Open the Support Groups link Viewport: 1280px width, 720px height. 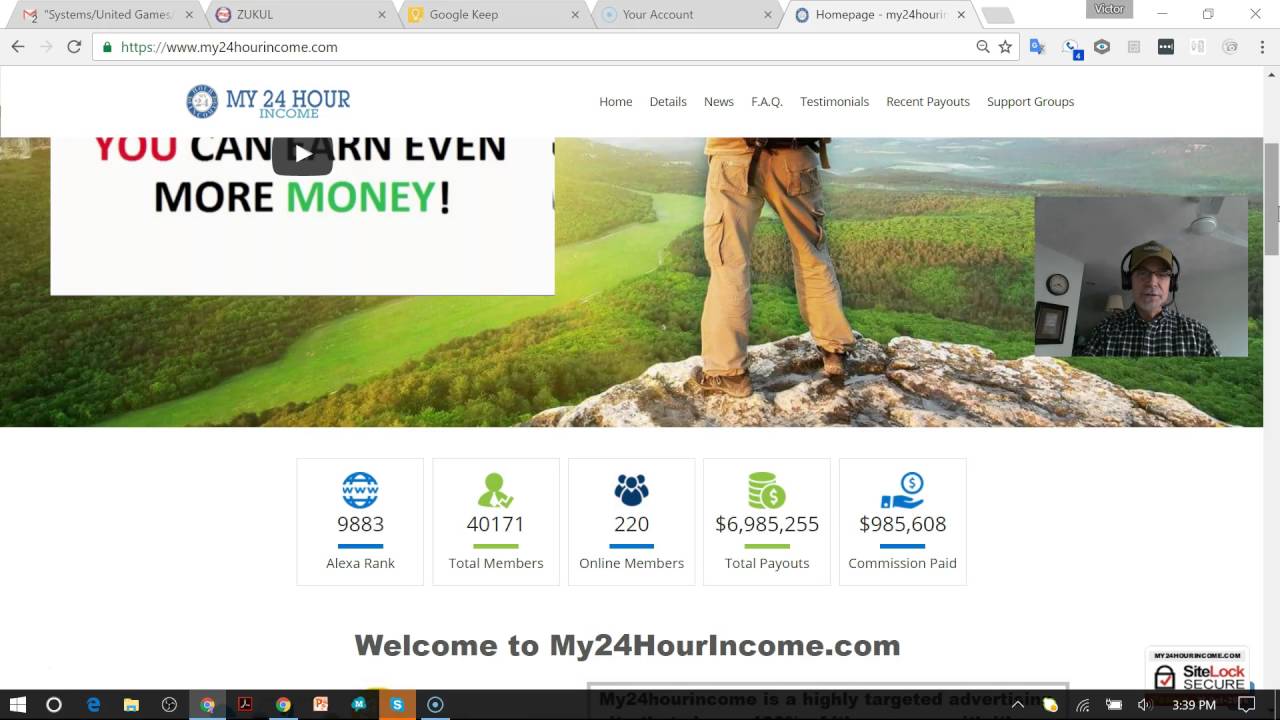coord(1030,102)
